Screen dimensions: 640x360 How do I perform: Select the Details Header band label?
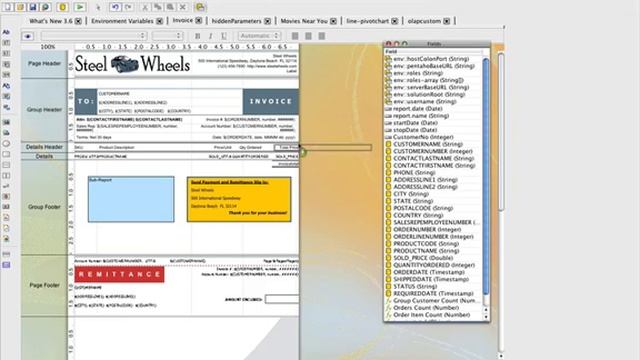coord(44,147)
